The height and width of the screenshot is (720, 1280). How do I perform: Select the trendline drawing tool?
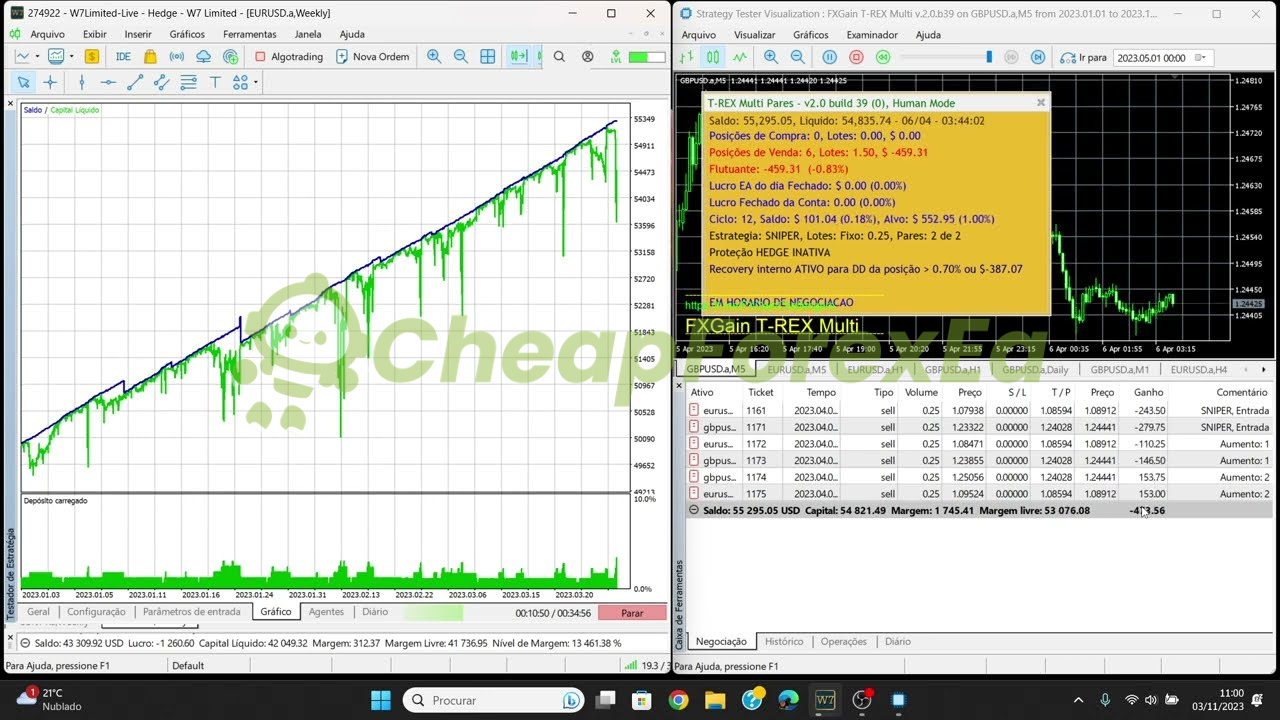click(x=135, y=82)
